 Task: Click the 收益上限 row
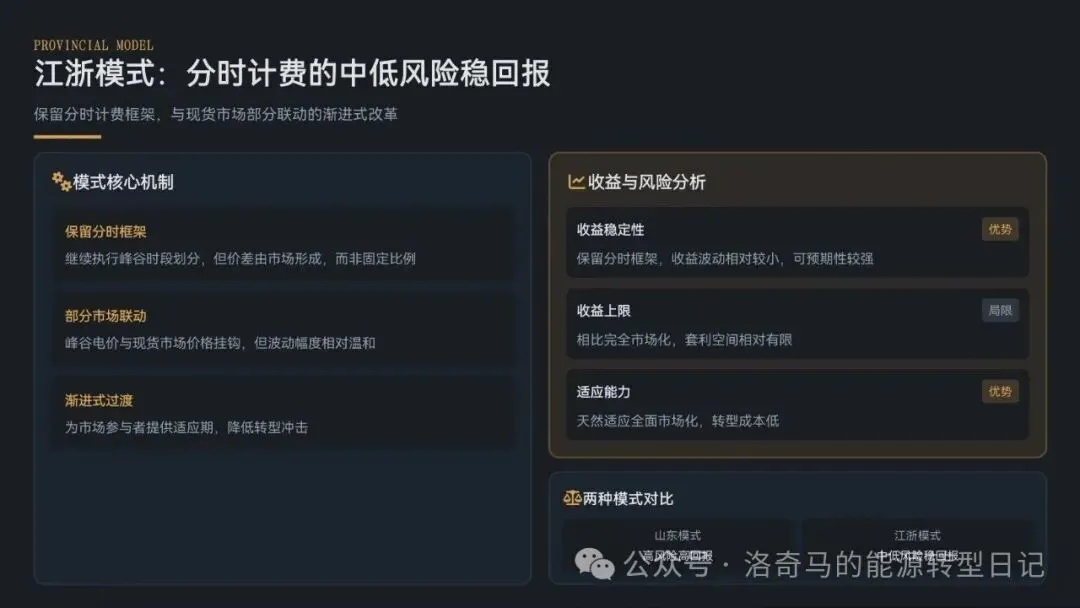[x=797, y=324]
